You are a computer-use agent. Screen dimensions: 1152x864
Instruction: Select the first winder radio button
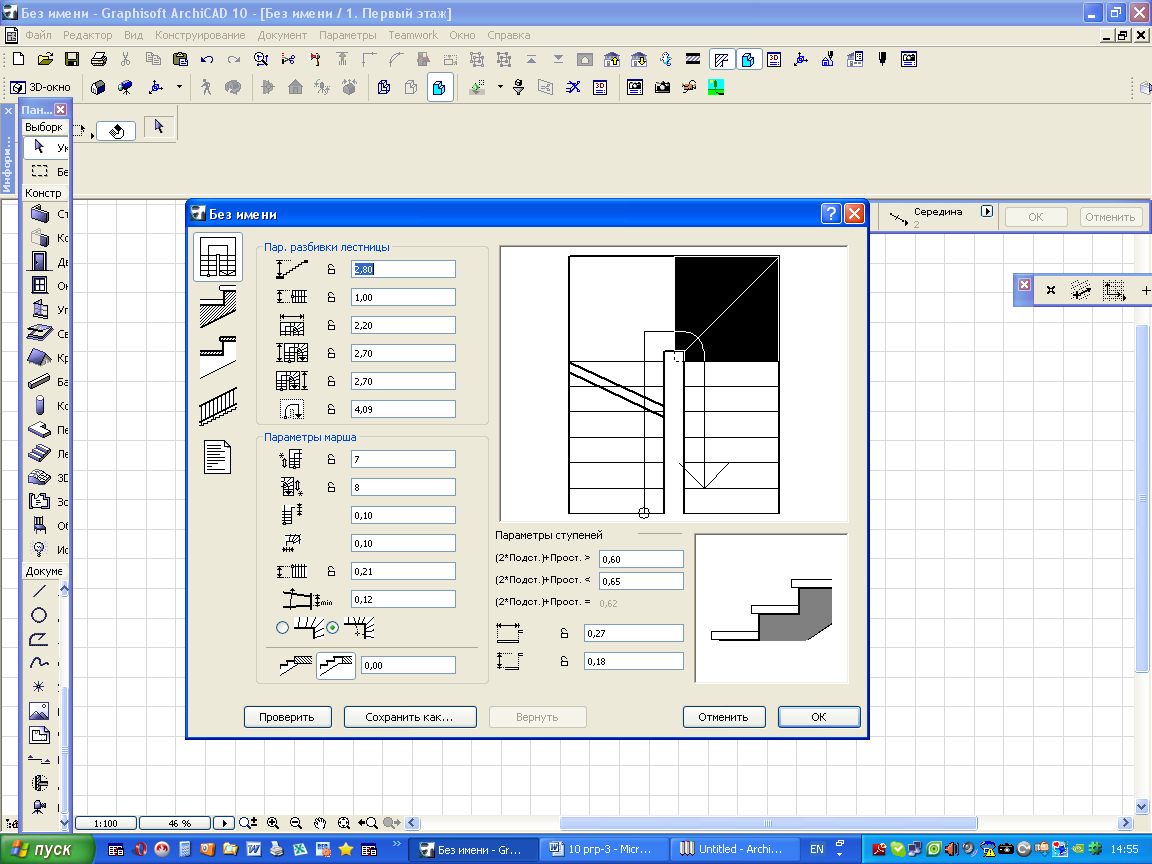(x=282, y=627)
